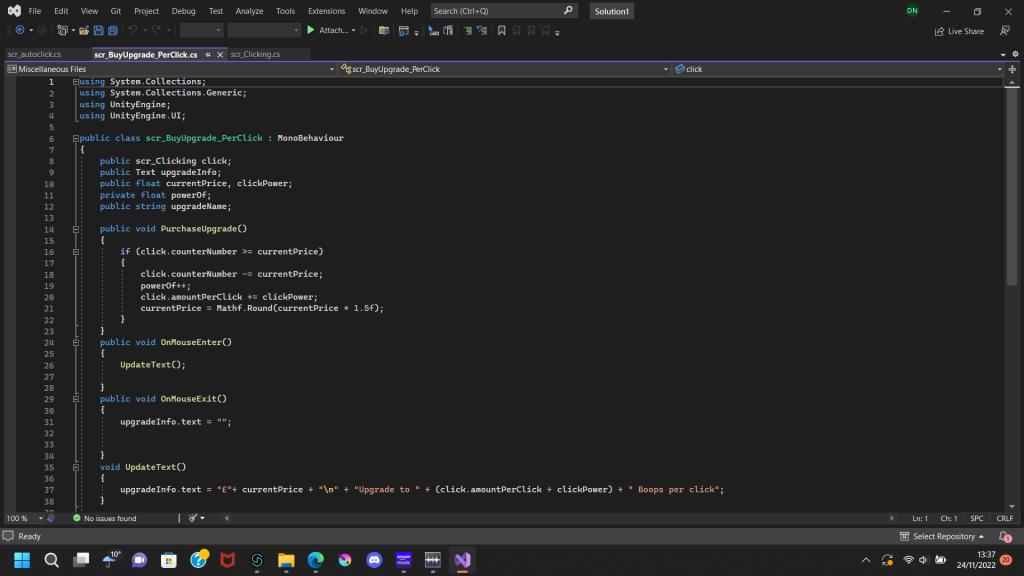Screen dimensions: 1024x576
Task: Open the Debug menu
Action: tap(183, 11)
